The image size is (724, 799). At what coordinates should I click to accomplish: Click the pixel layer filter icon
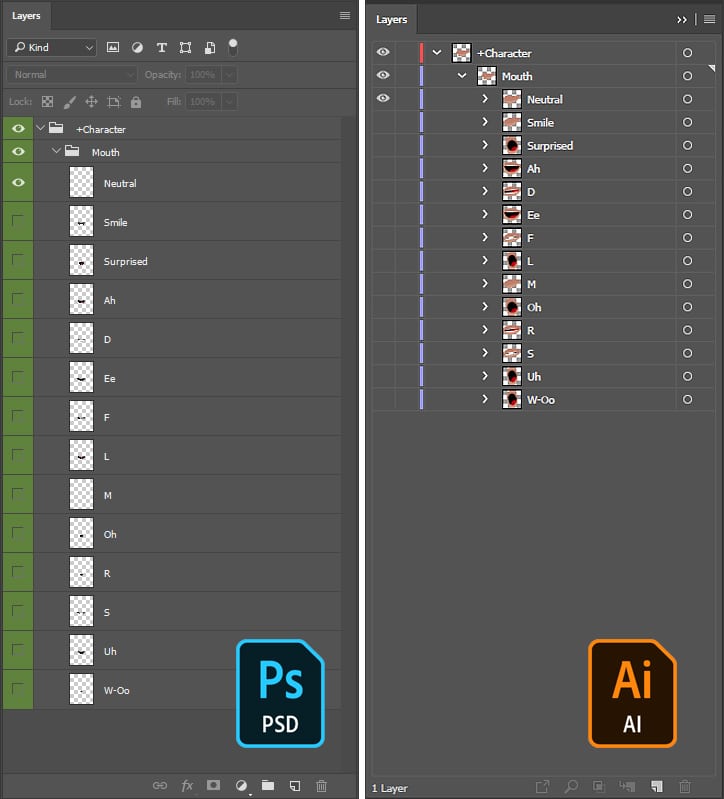[113, 47]
